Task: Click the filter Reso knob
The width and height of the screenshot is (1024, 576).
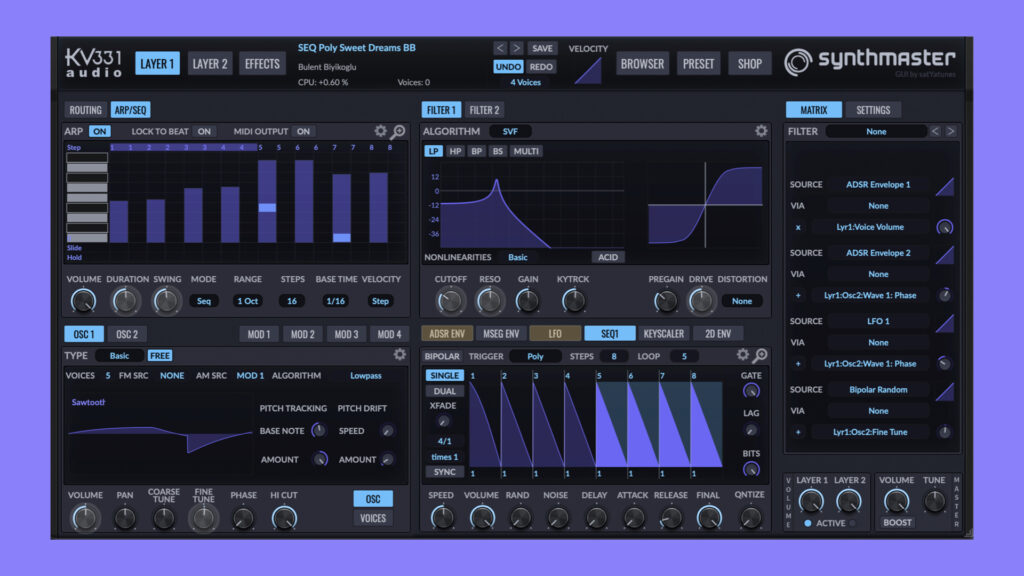Action: coord(489,301)
